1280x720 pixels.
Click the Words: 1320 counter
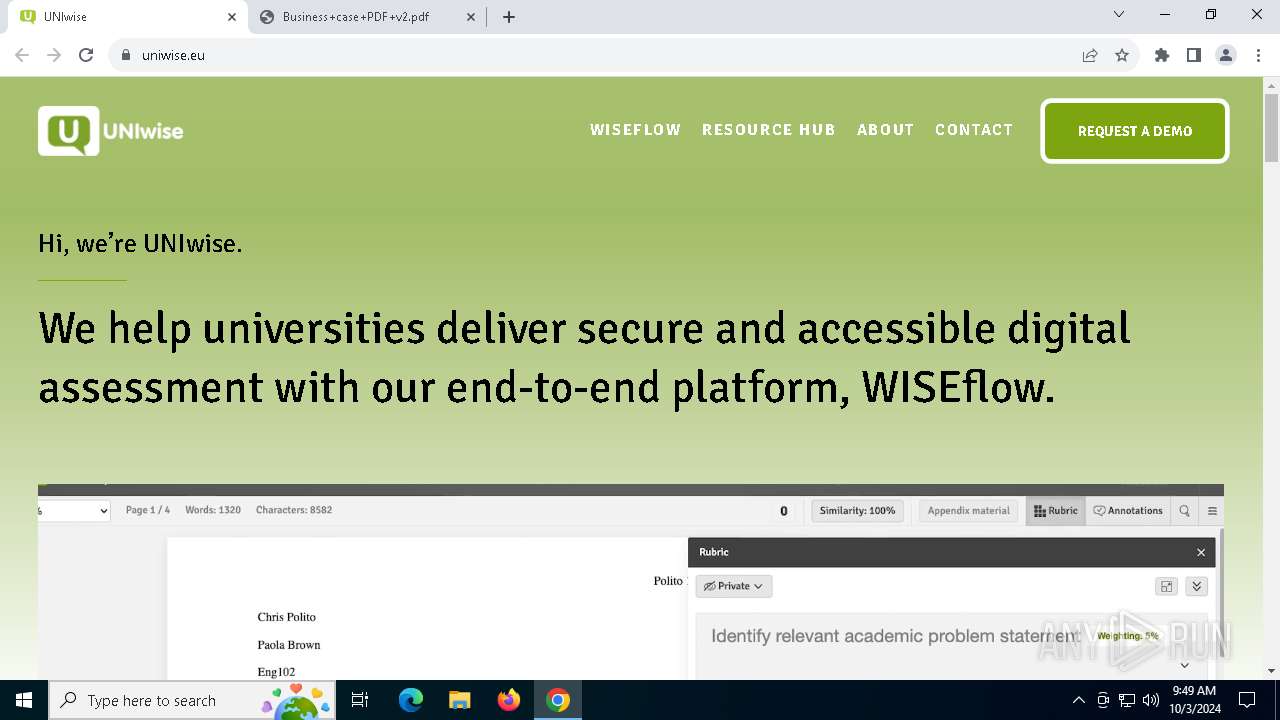213,510
